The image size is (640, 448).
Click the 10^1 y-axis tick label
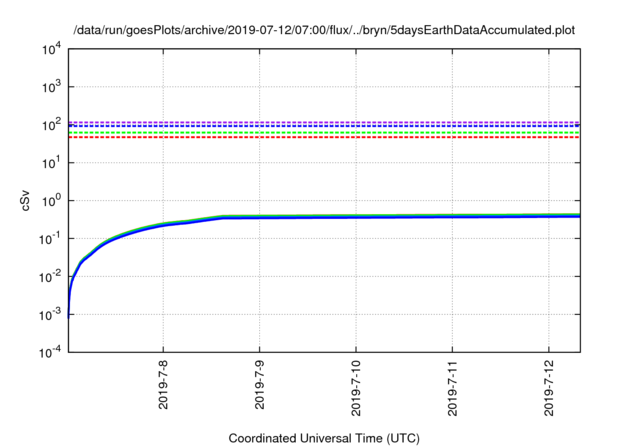52,162
